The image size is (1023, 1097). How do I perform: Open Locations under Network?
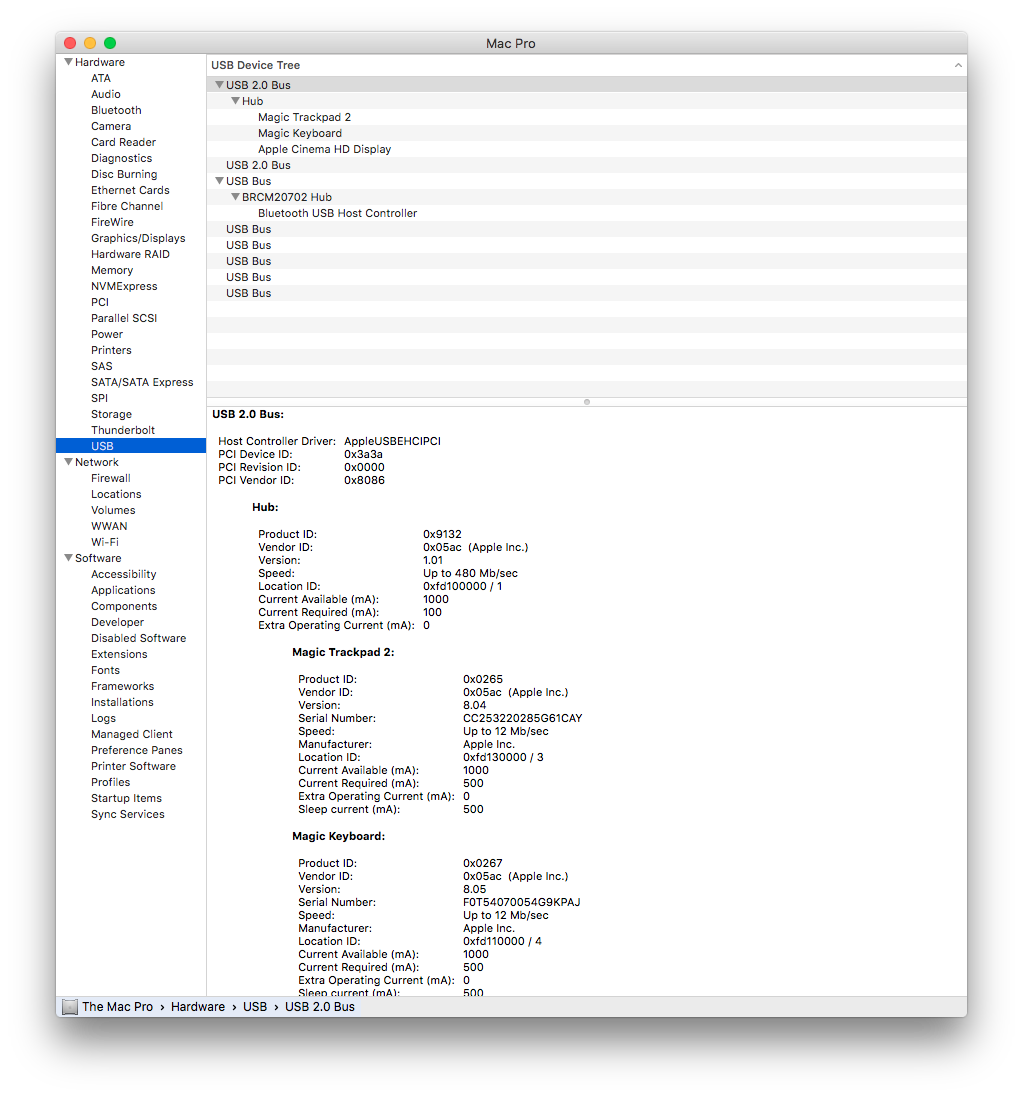pos(116,494)
